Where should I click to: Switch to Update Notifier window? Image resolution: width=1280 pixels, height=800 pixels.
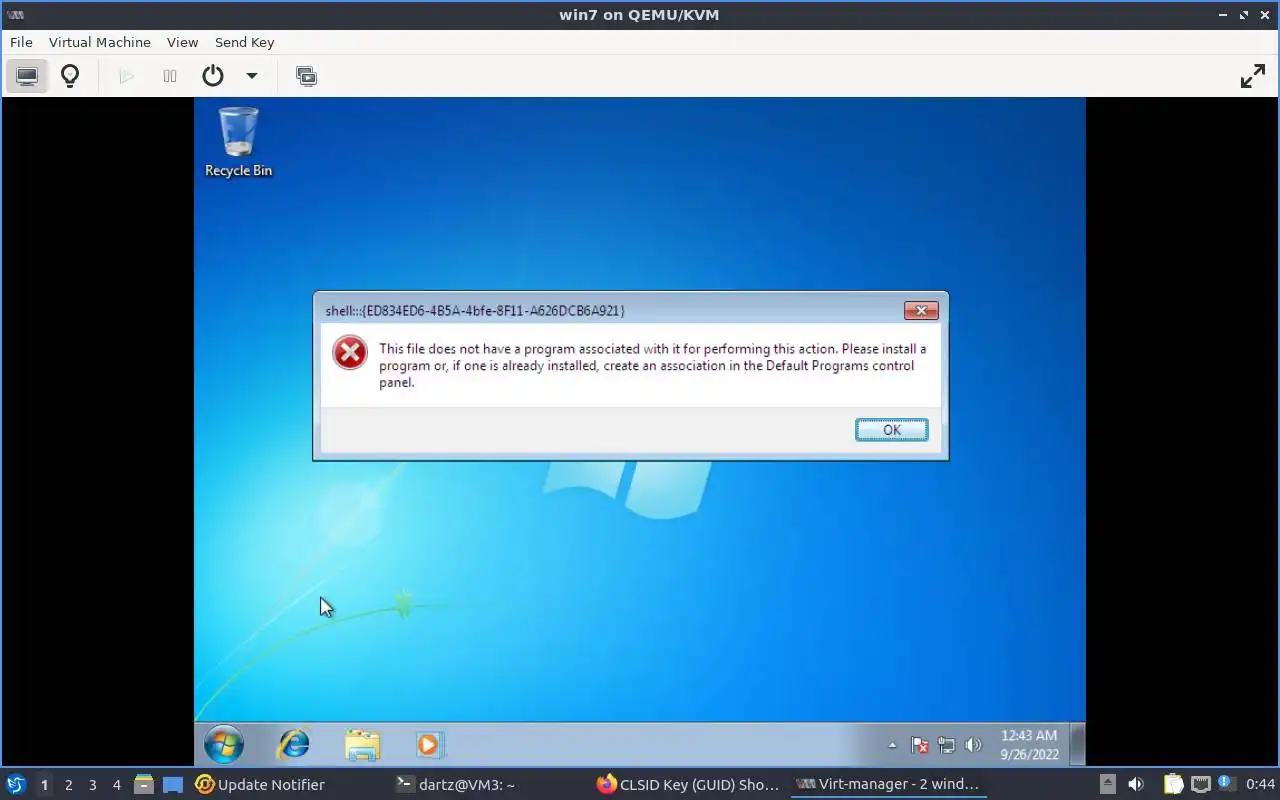tap(260, 785)
